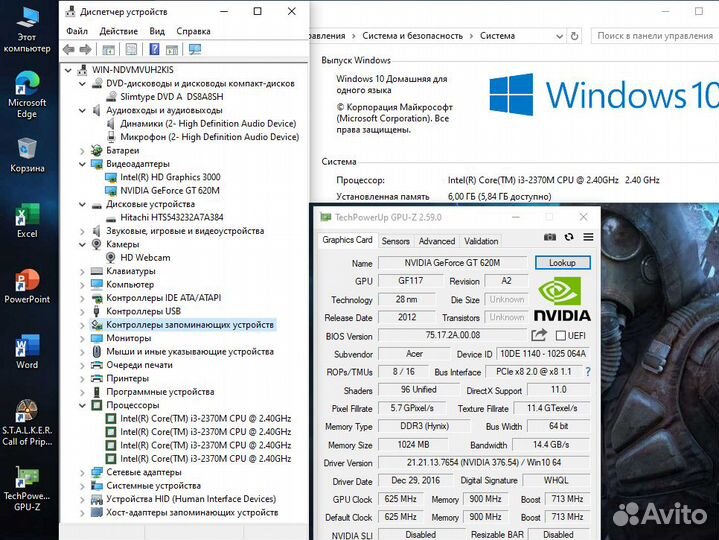Screen dimensions: 719x540
Task: Open the GPU-Z hamburger menu
Action: [x=588, y=237]
